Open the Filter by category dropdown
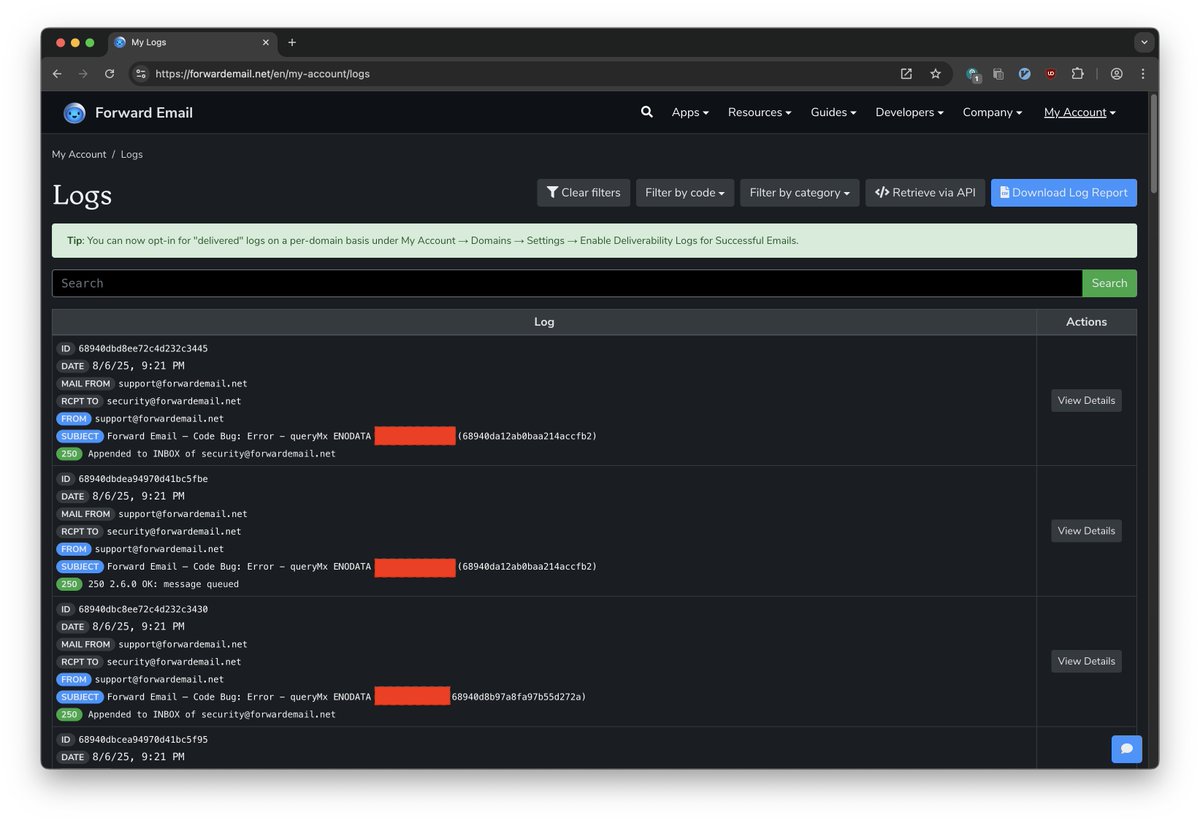 coord(800,193)
